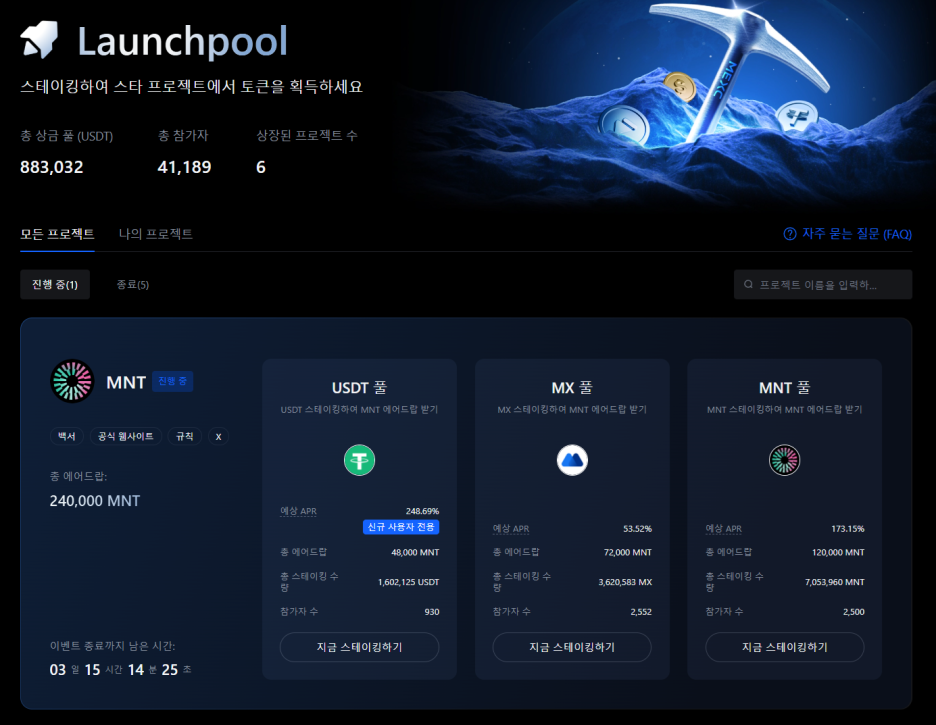This screenshot has width=936, height=725.
Task: Click the 3,620,583 MX staked amount
Action: point(625,582)
